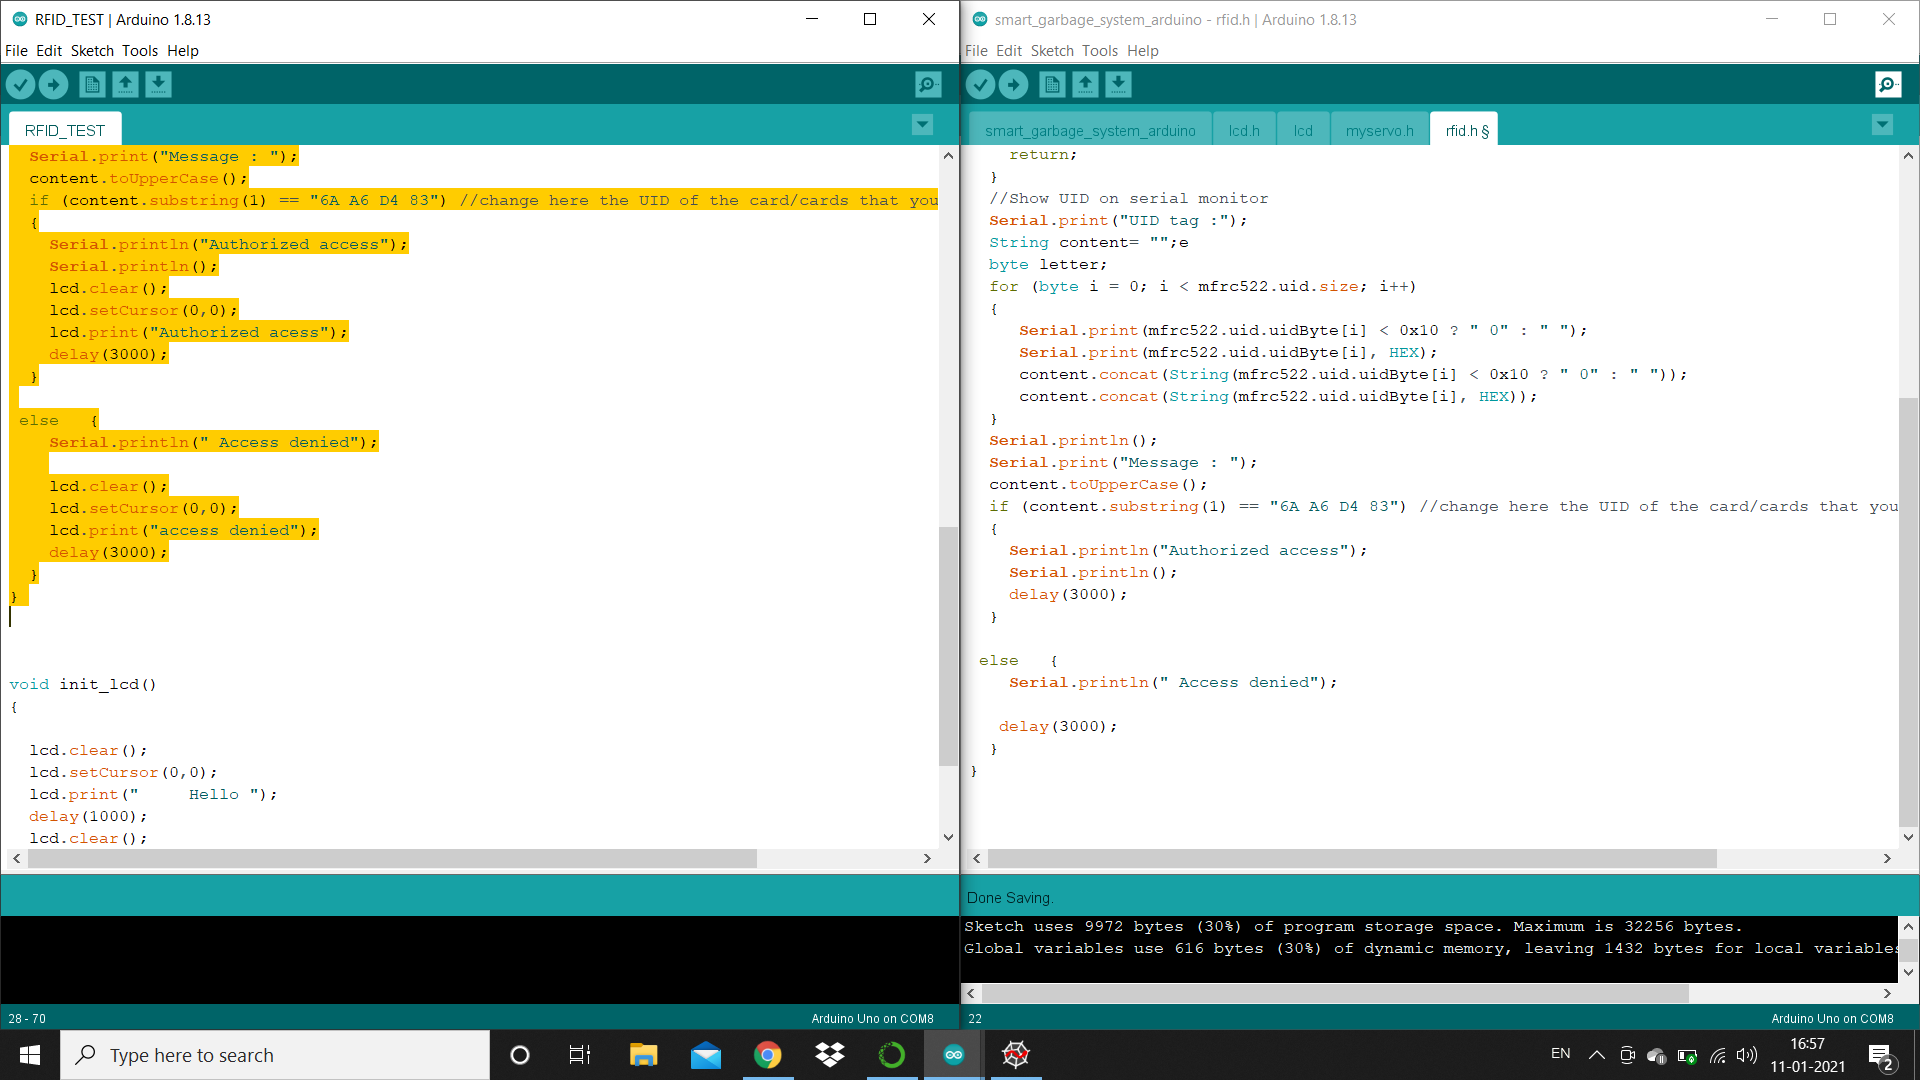Screen dimensions: 1920x1080
Task: Switch to the lcd.h tab
Action: [1243, 131]
